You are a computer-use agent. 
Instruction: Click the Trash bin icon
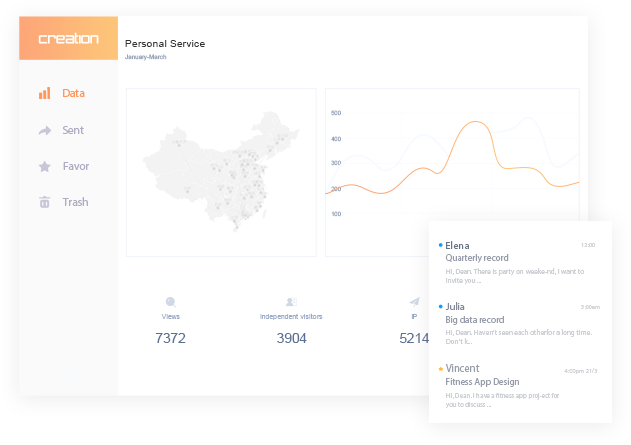(x=44, y=202)
